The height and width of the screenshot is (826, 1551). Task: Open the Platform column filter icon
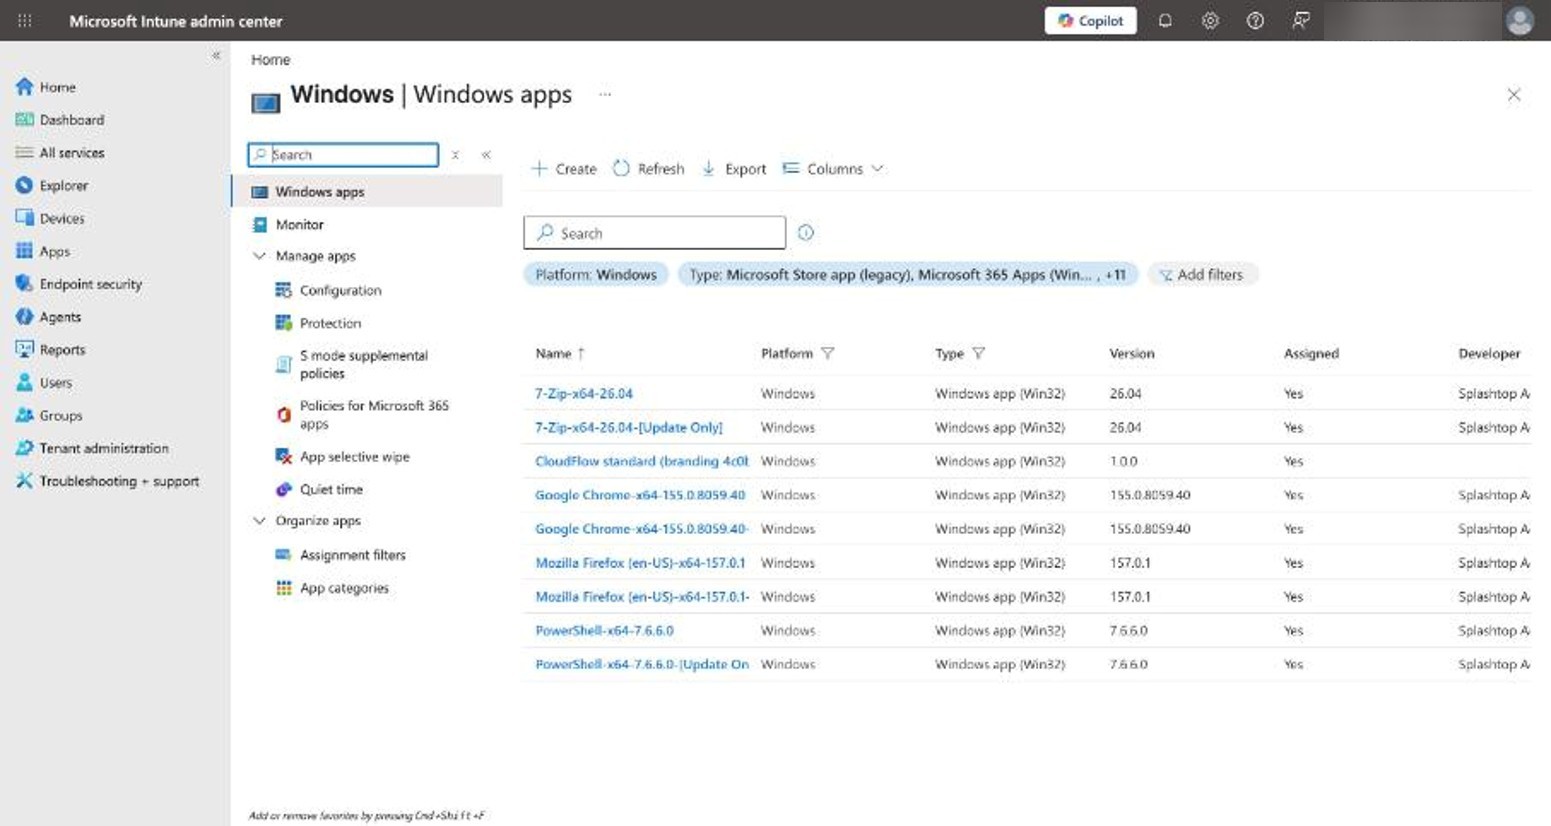click(828, 353)
